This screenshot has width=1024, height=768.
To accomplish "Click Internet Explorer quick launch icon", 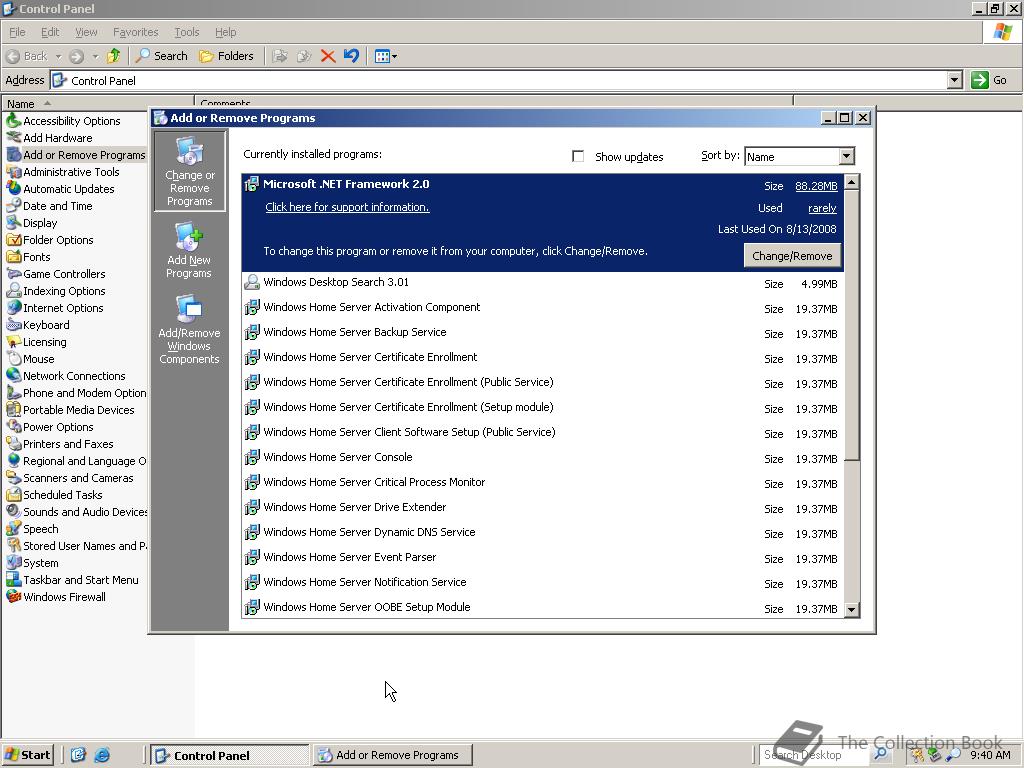I will tap(103, 755).
